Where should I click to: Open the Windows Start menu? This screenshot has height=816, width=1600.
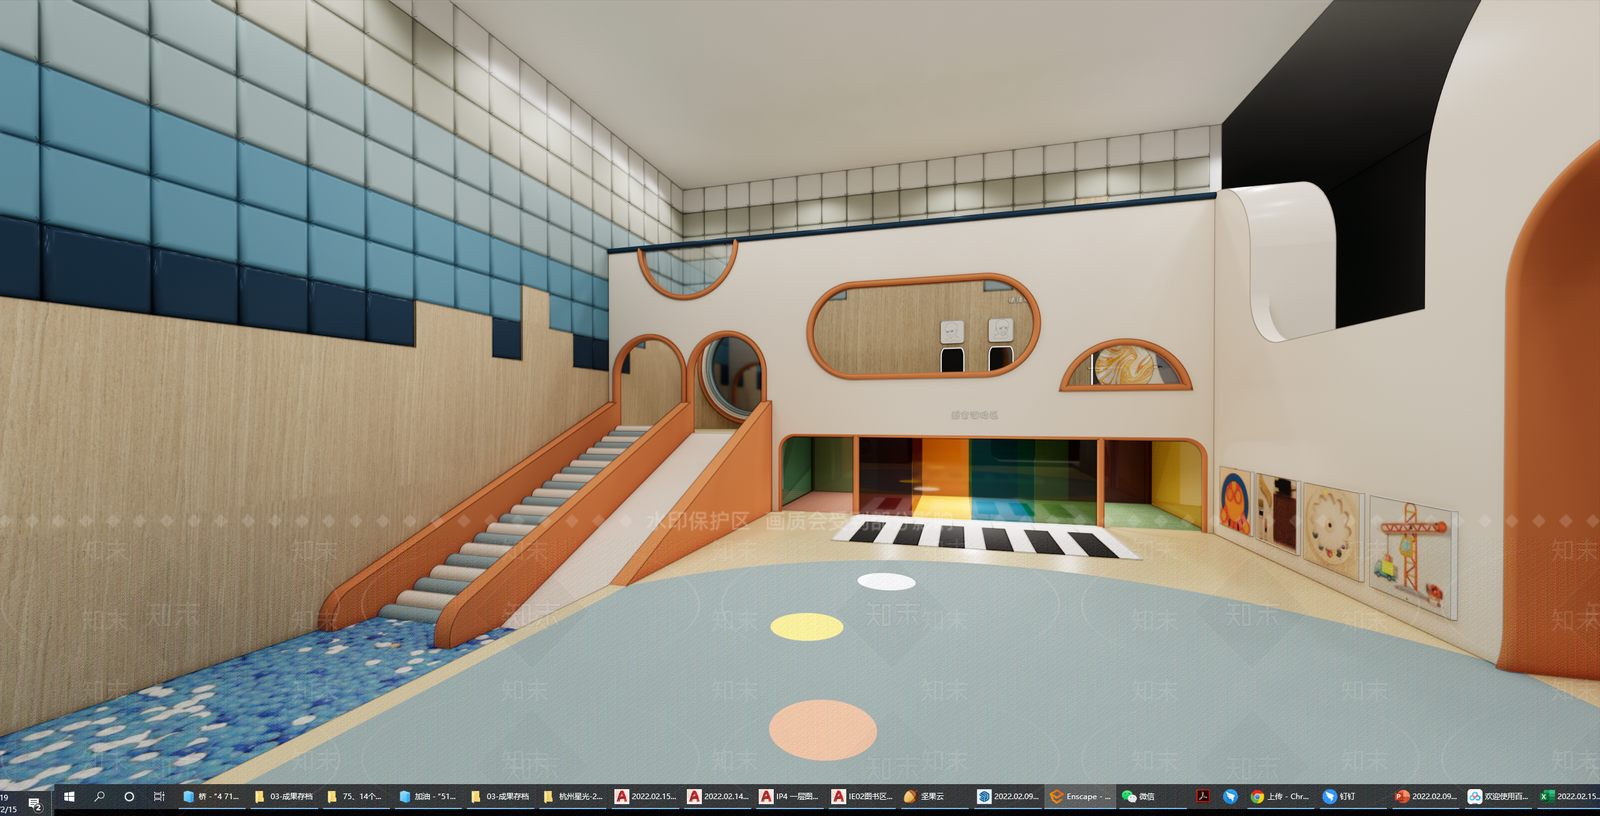(x=69, y=797)
